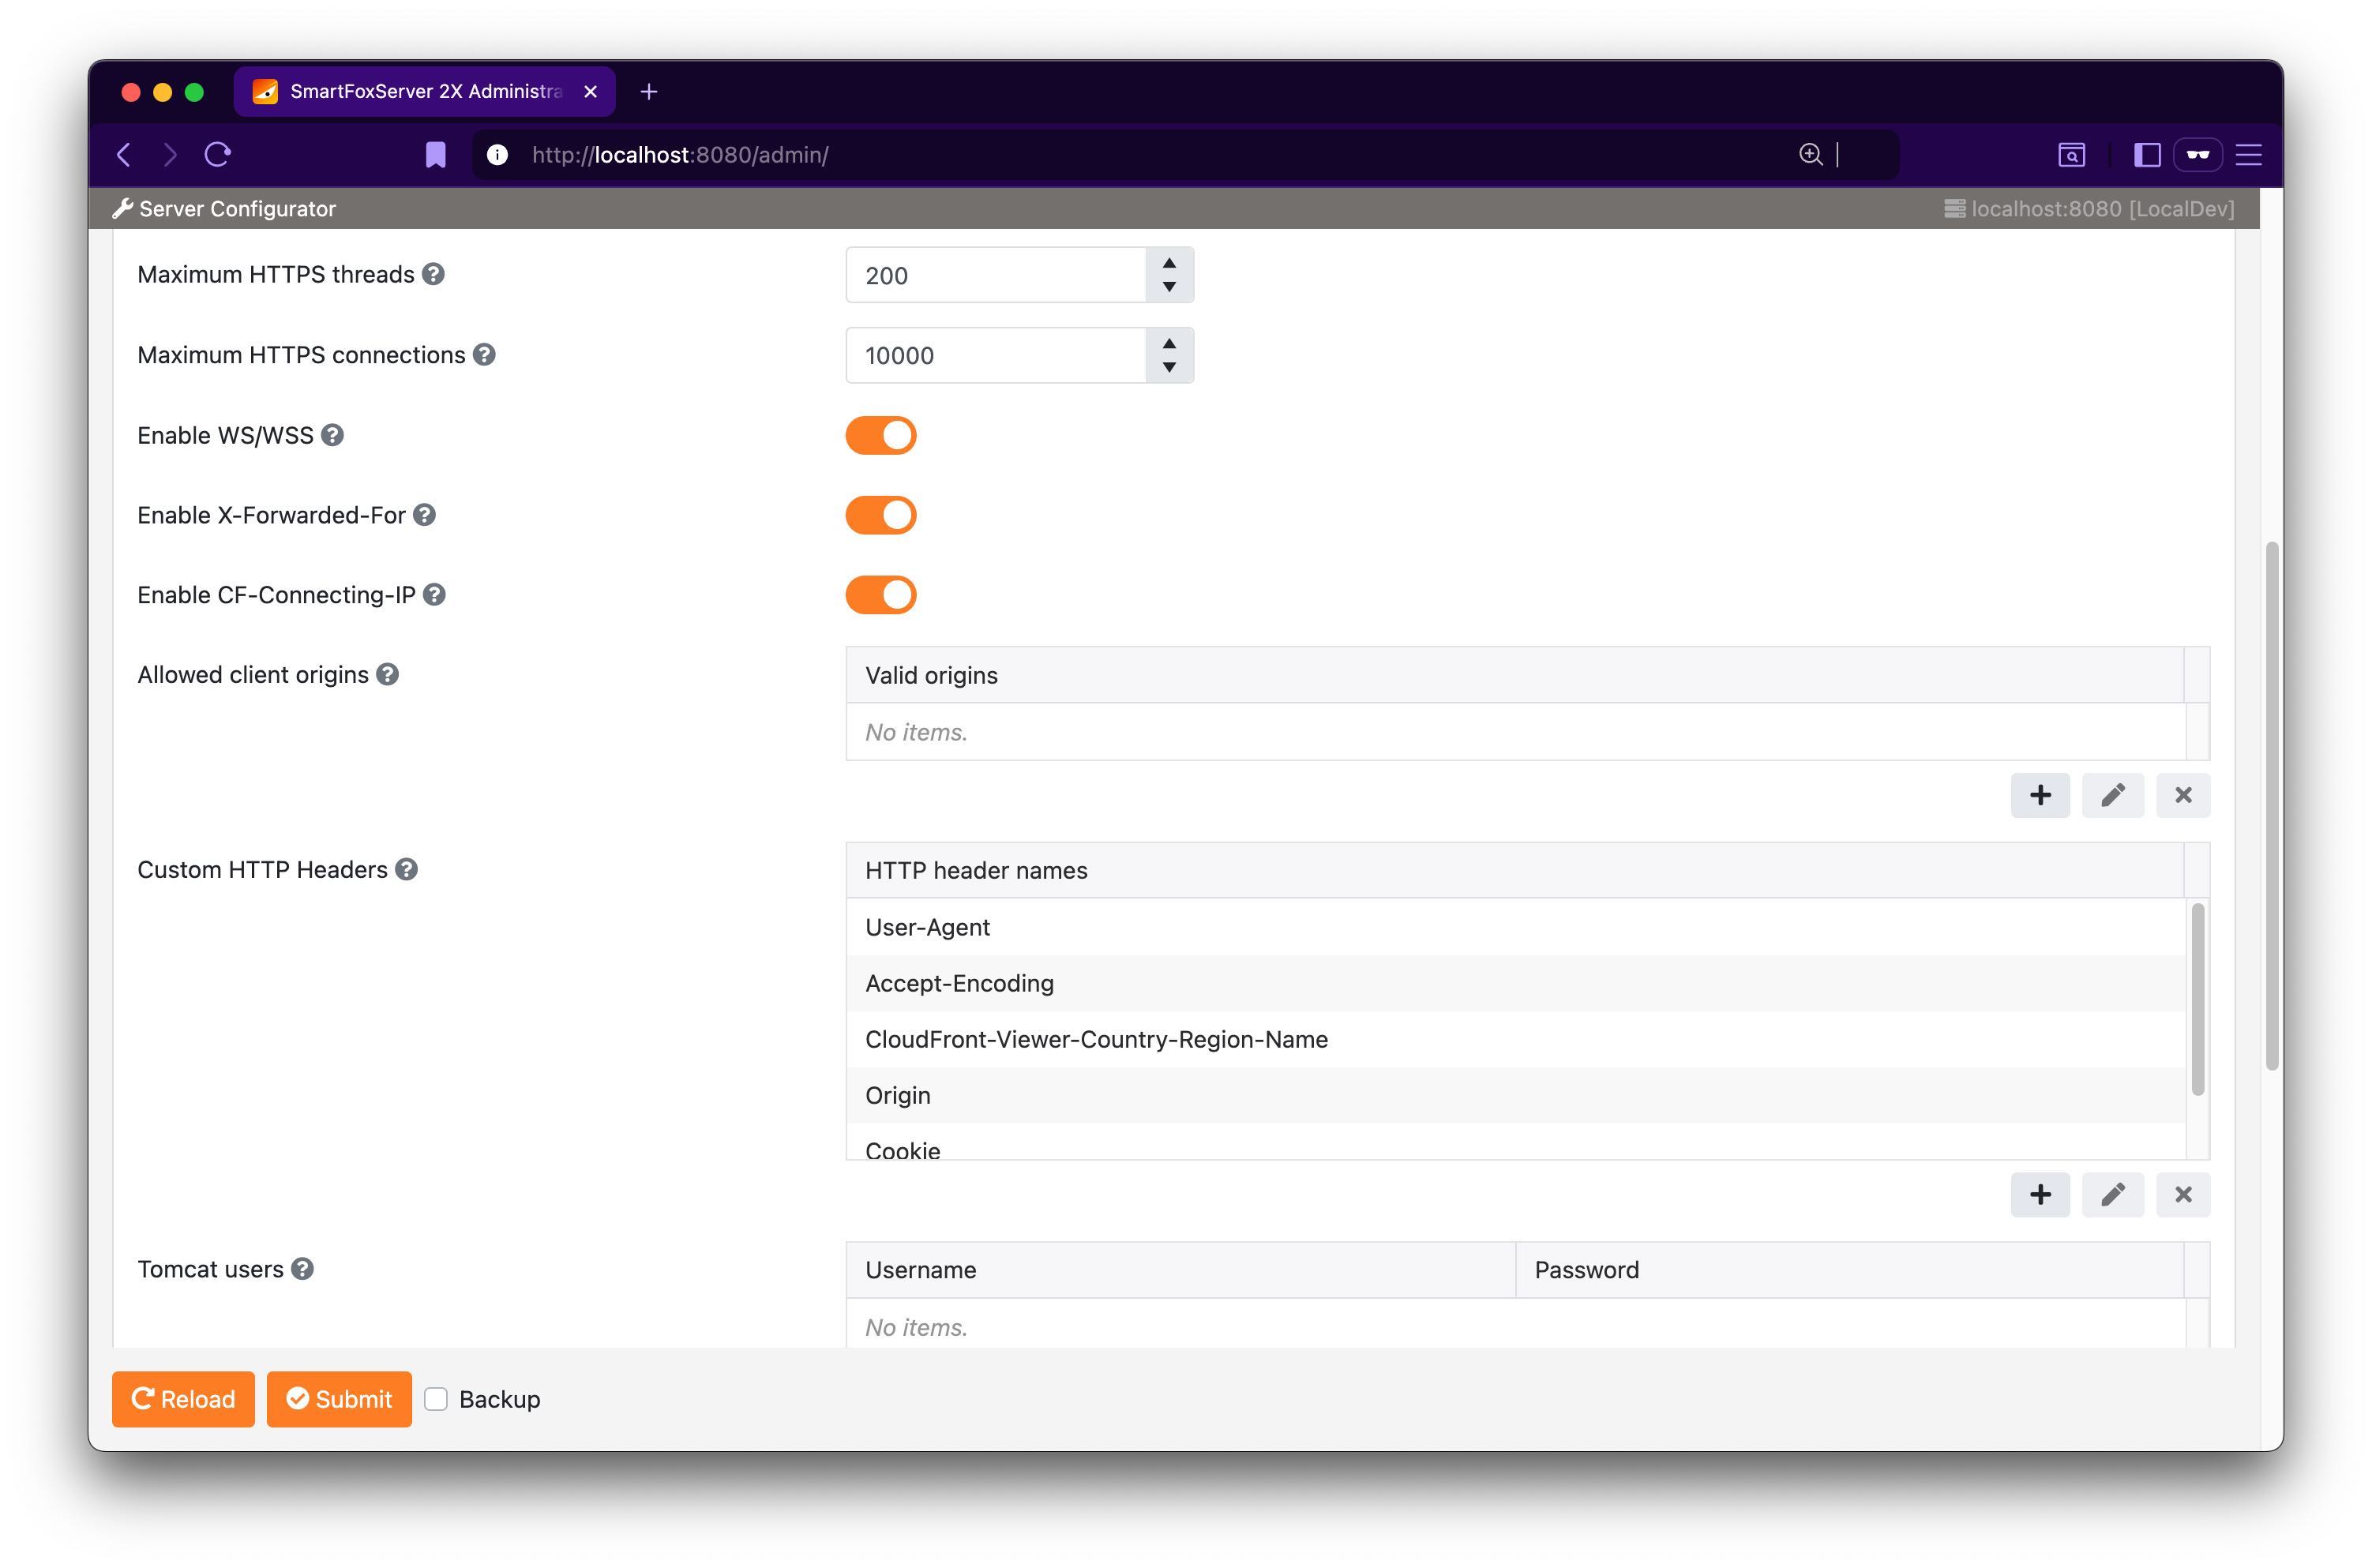
Task: Disable the Enable WS/WSS switch
Action: point(880,435)
